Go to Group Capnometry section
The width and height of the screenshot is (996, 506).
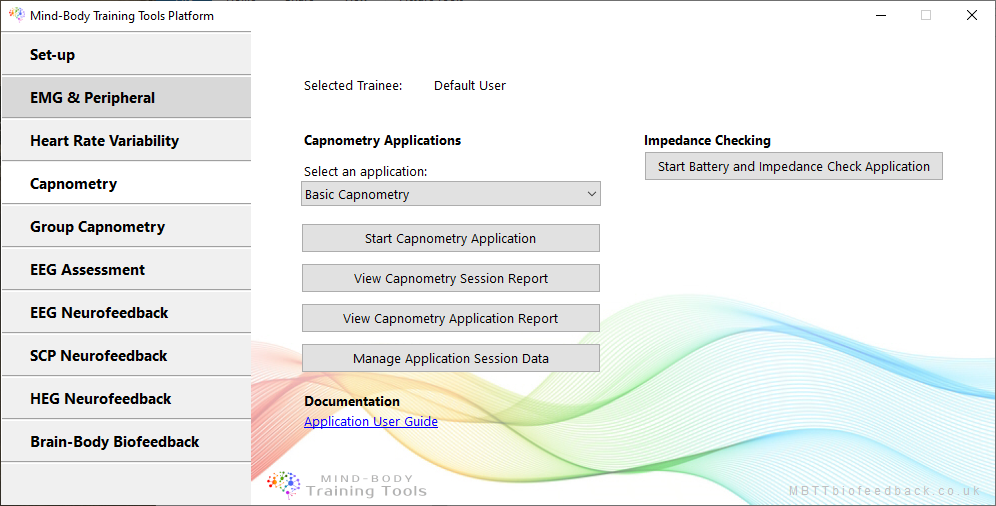point(126,227)
